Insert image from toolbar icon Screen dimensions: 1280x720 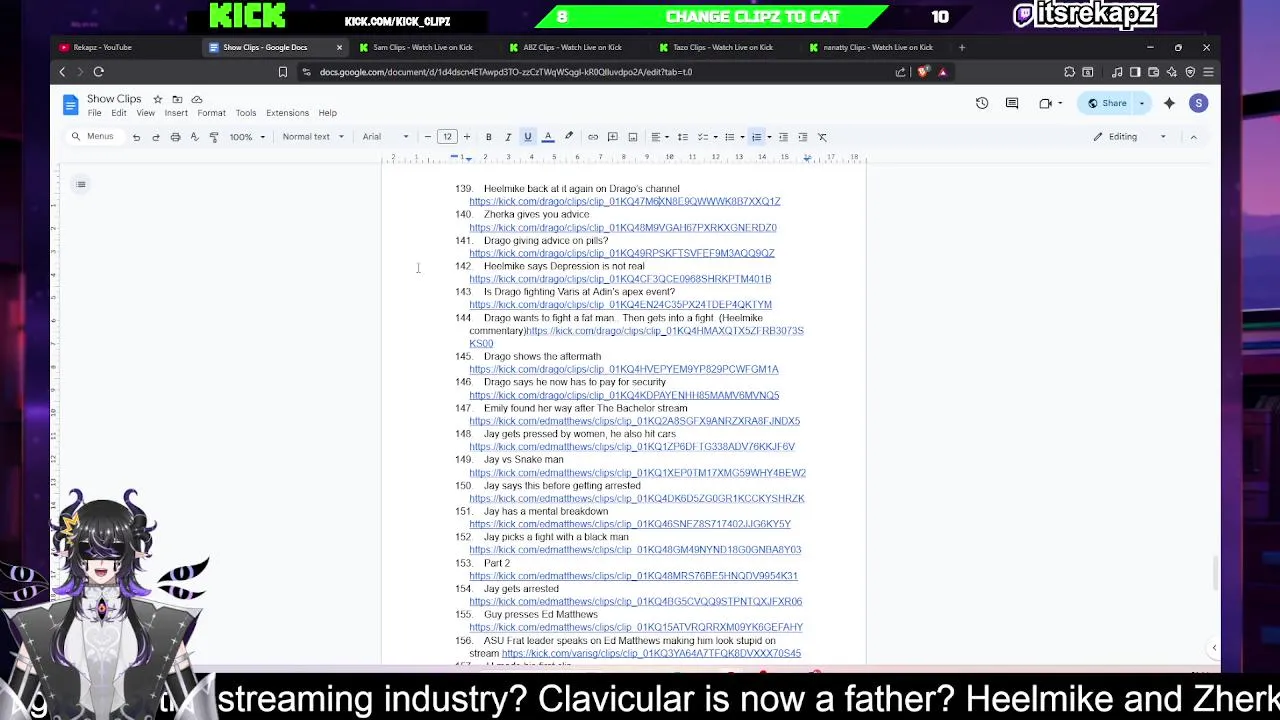[633, 137]
